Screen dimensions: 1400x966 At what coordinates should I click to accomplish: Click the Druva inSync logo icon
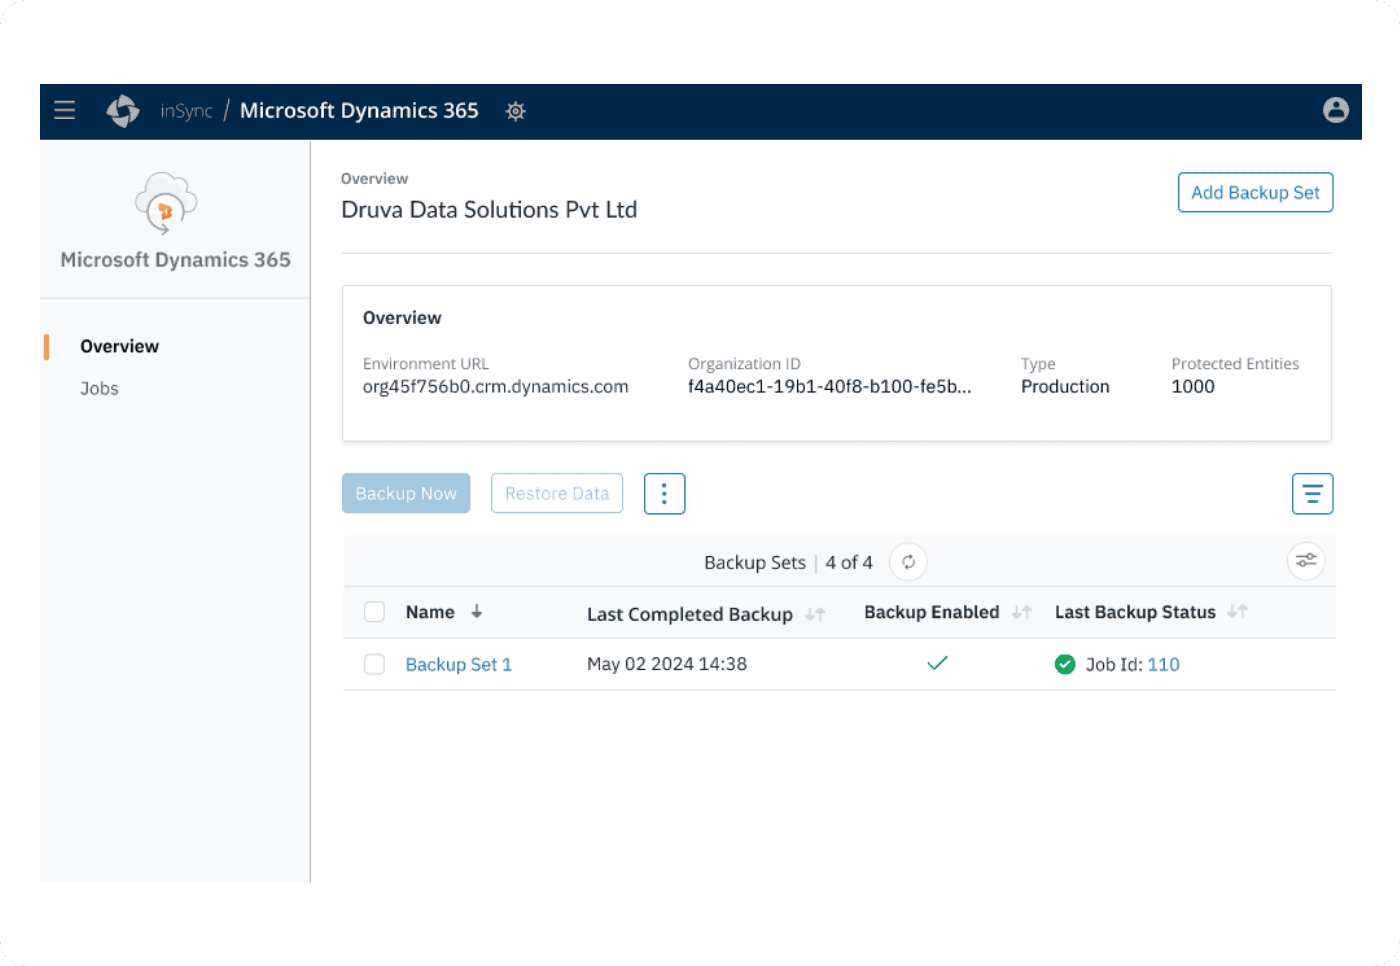tap(123, 110)
